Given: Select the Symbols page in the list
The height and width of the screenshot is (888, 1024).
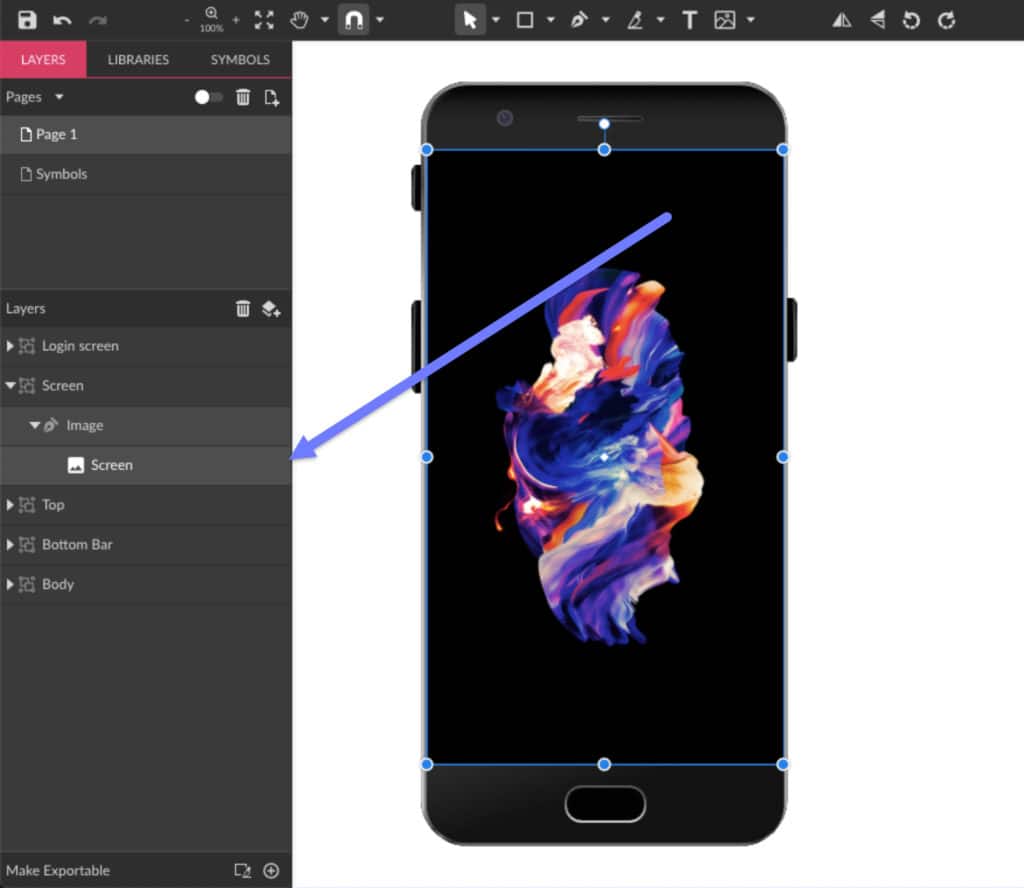Looking at the screenshot, I should click(x=61, y=174).
